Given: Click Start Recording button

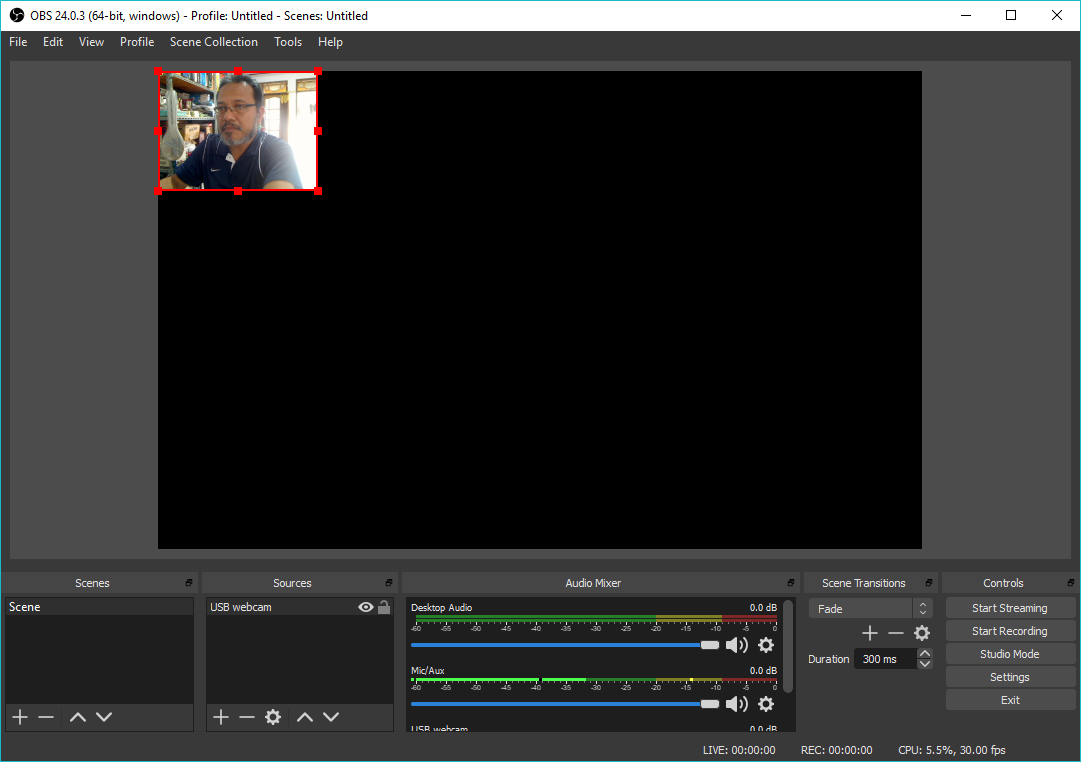Looking at the screenshot, I should (x=1010, y=631).
